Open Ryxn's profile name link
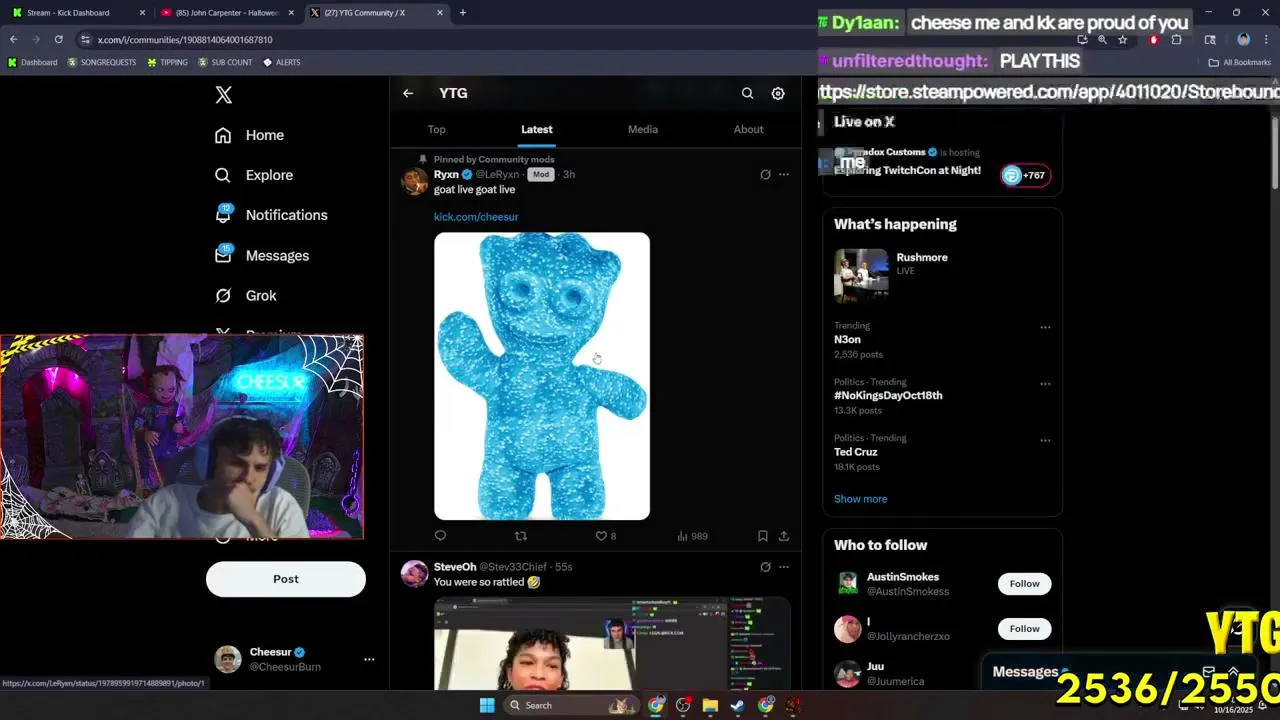The width and height of the screenshot is (1280, 720). click(x=446, y=174)
